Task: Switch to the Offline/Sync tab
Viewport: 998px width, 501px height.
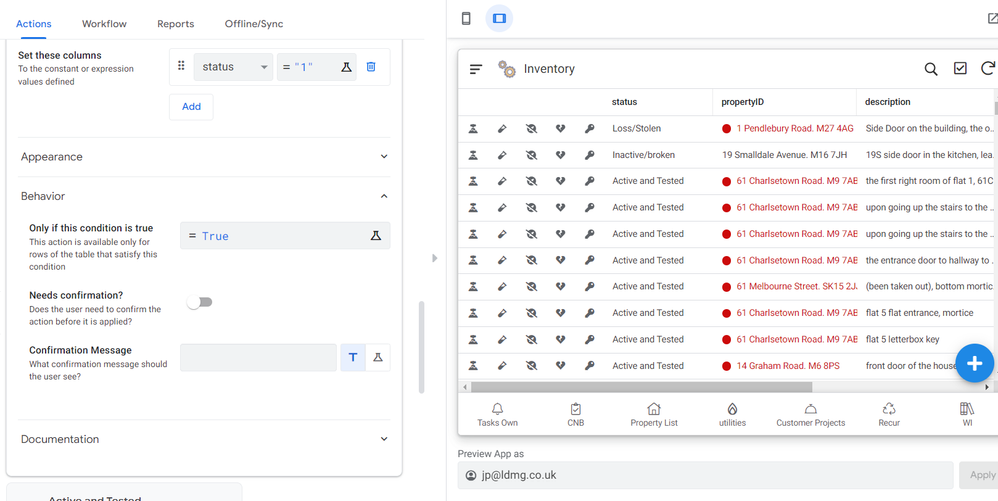Action: tap(254, 24)
